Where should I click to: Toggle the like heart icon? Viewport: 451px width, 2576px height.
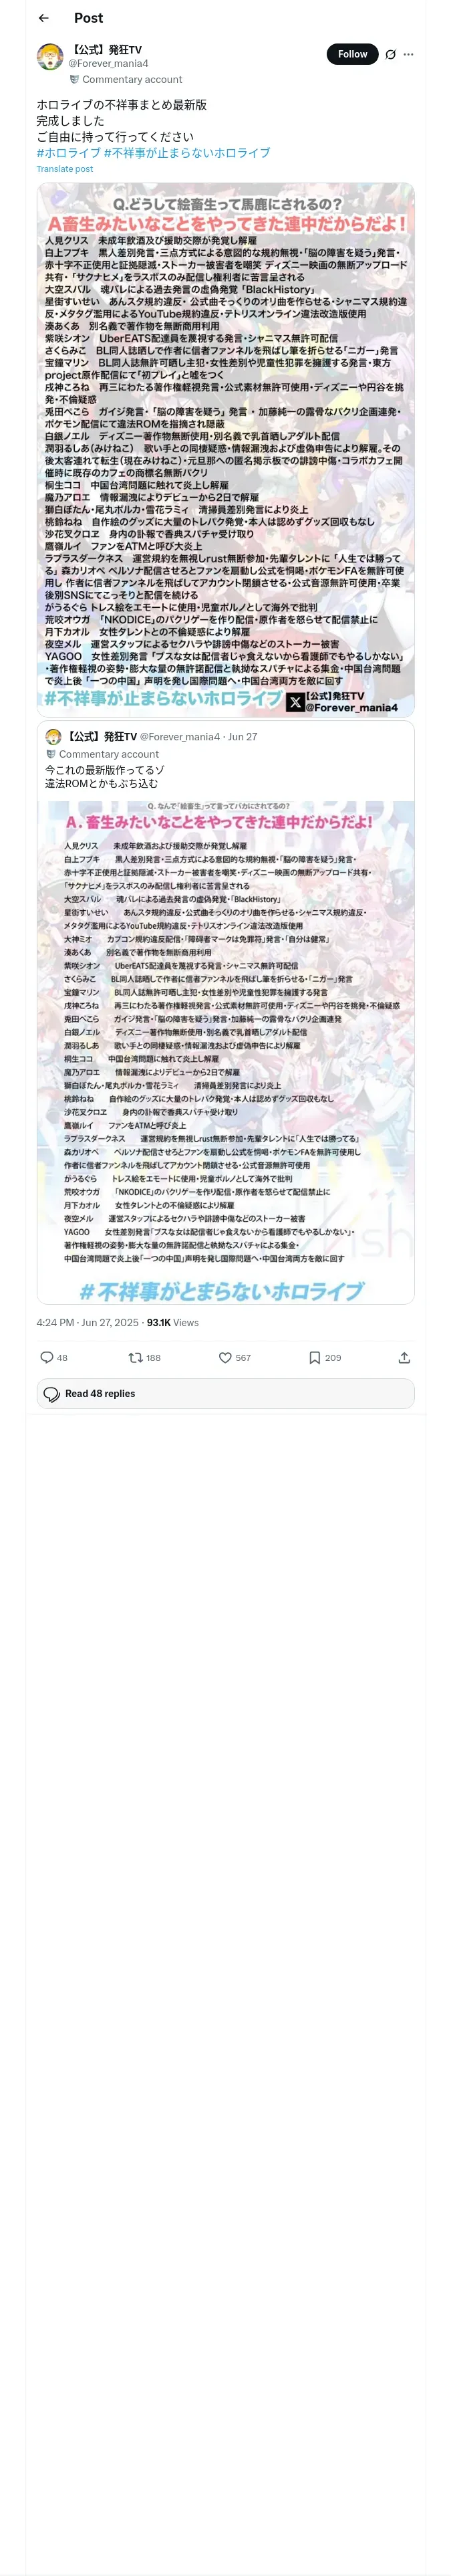point(225,1357)
